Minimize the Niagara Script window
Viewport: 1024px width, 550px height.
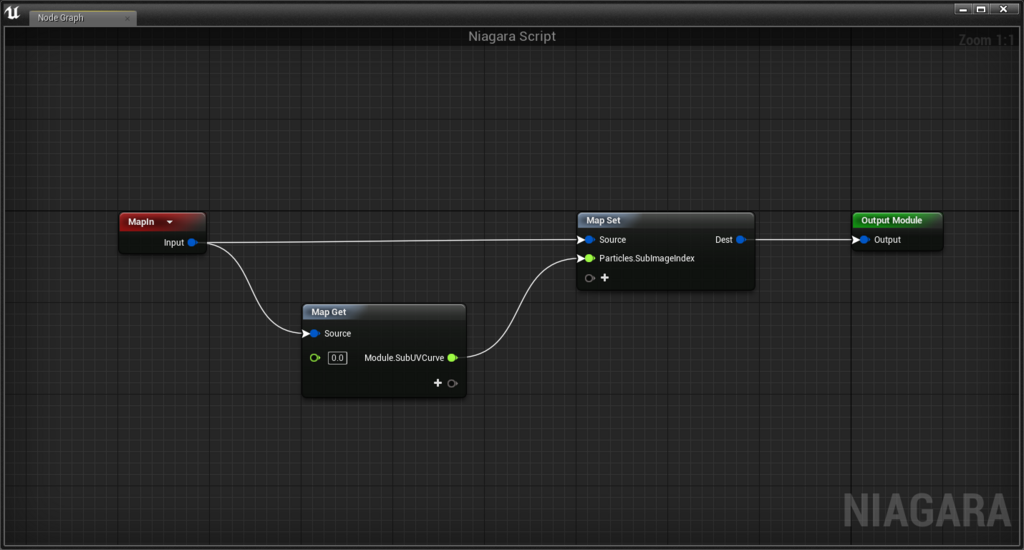[x=963, y=9]
